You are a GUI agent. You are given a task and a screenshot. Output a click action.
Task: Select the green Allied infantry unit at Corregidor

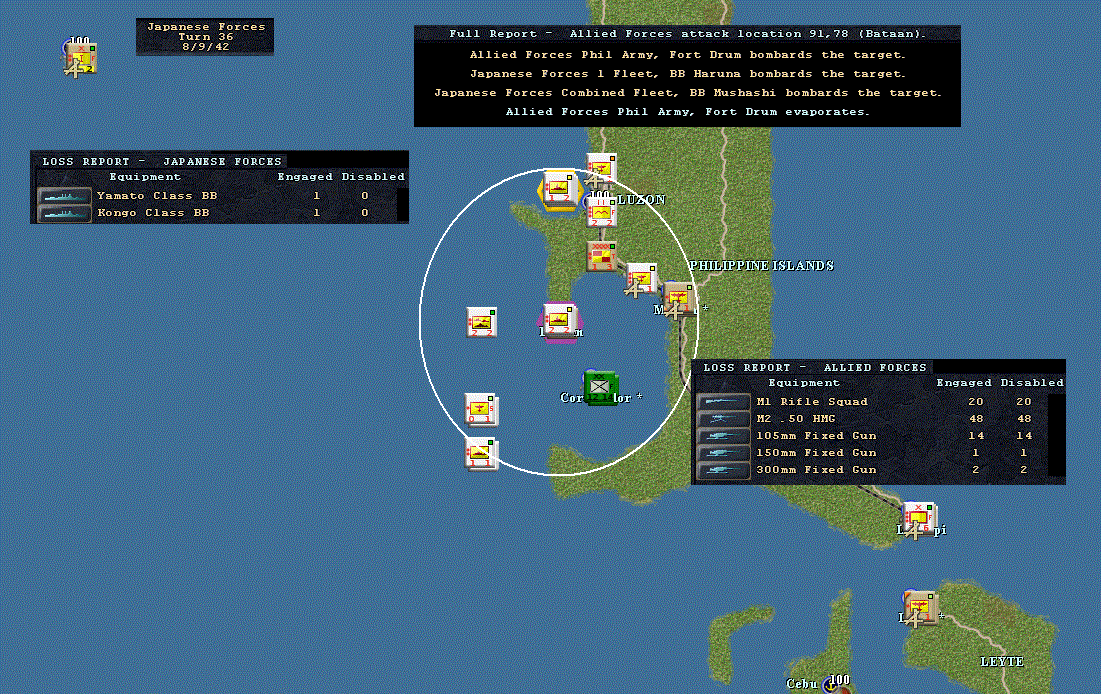click(600, 388)
